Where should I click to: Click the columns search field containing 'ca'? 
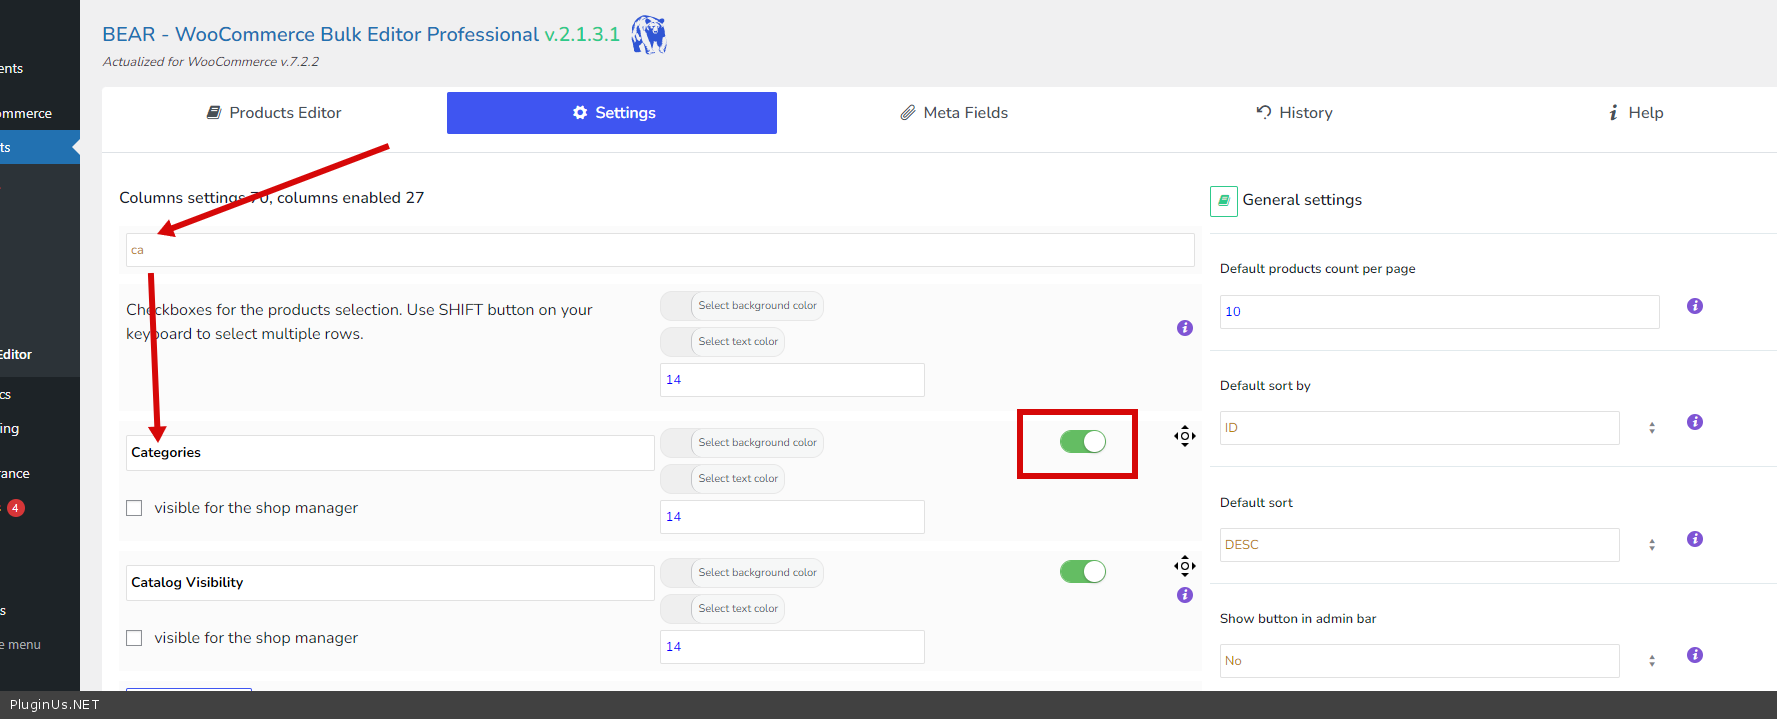[660, 250]
